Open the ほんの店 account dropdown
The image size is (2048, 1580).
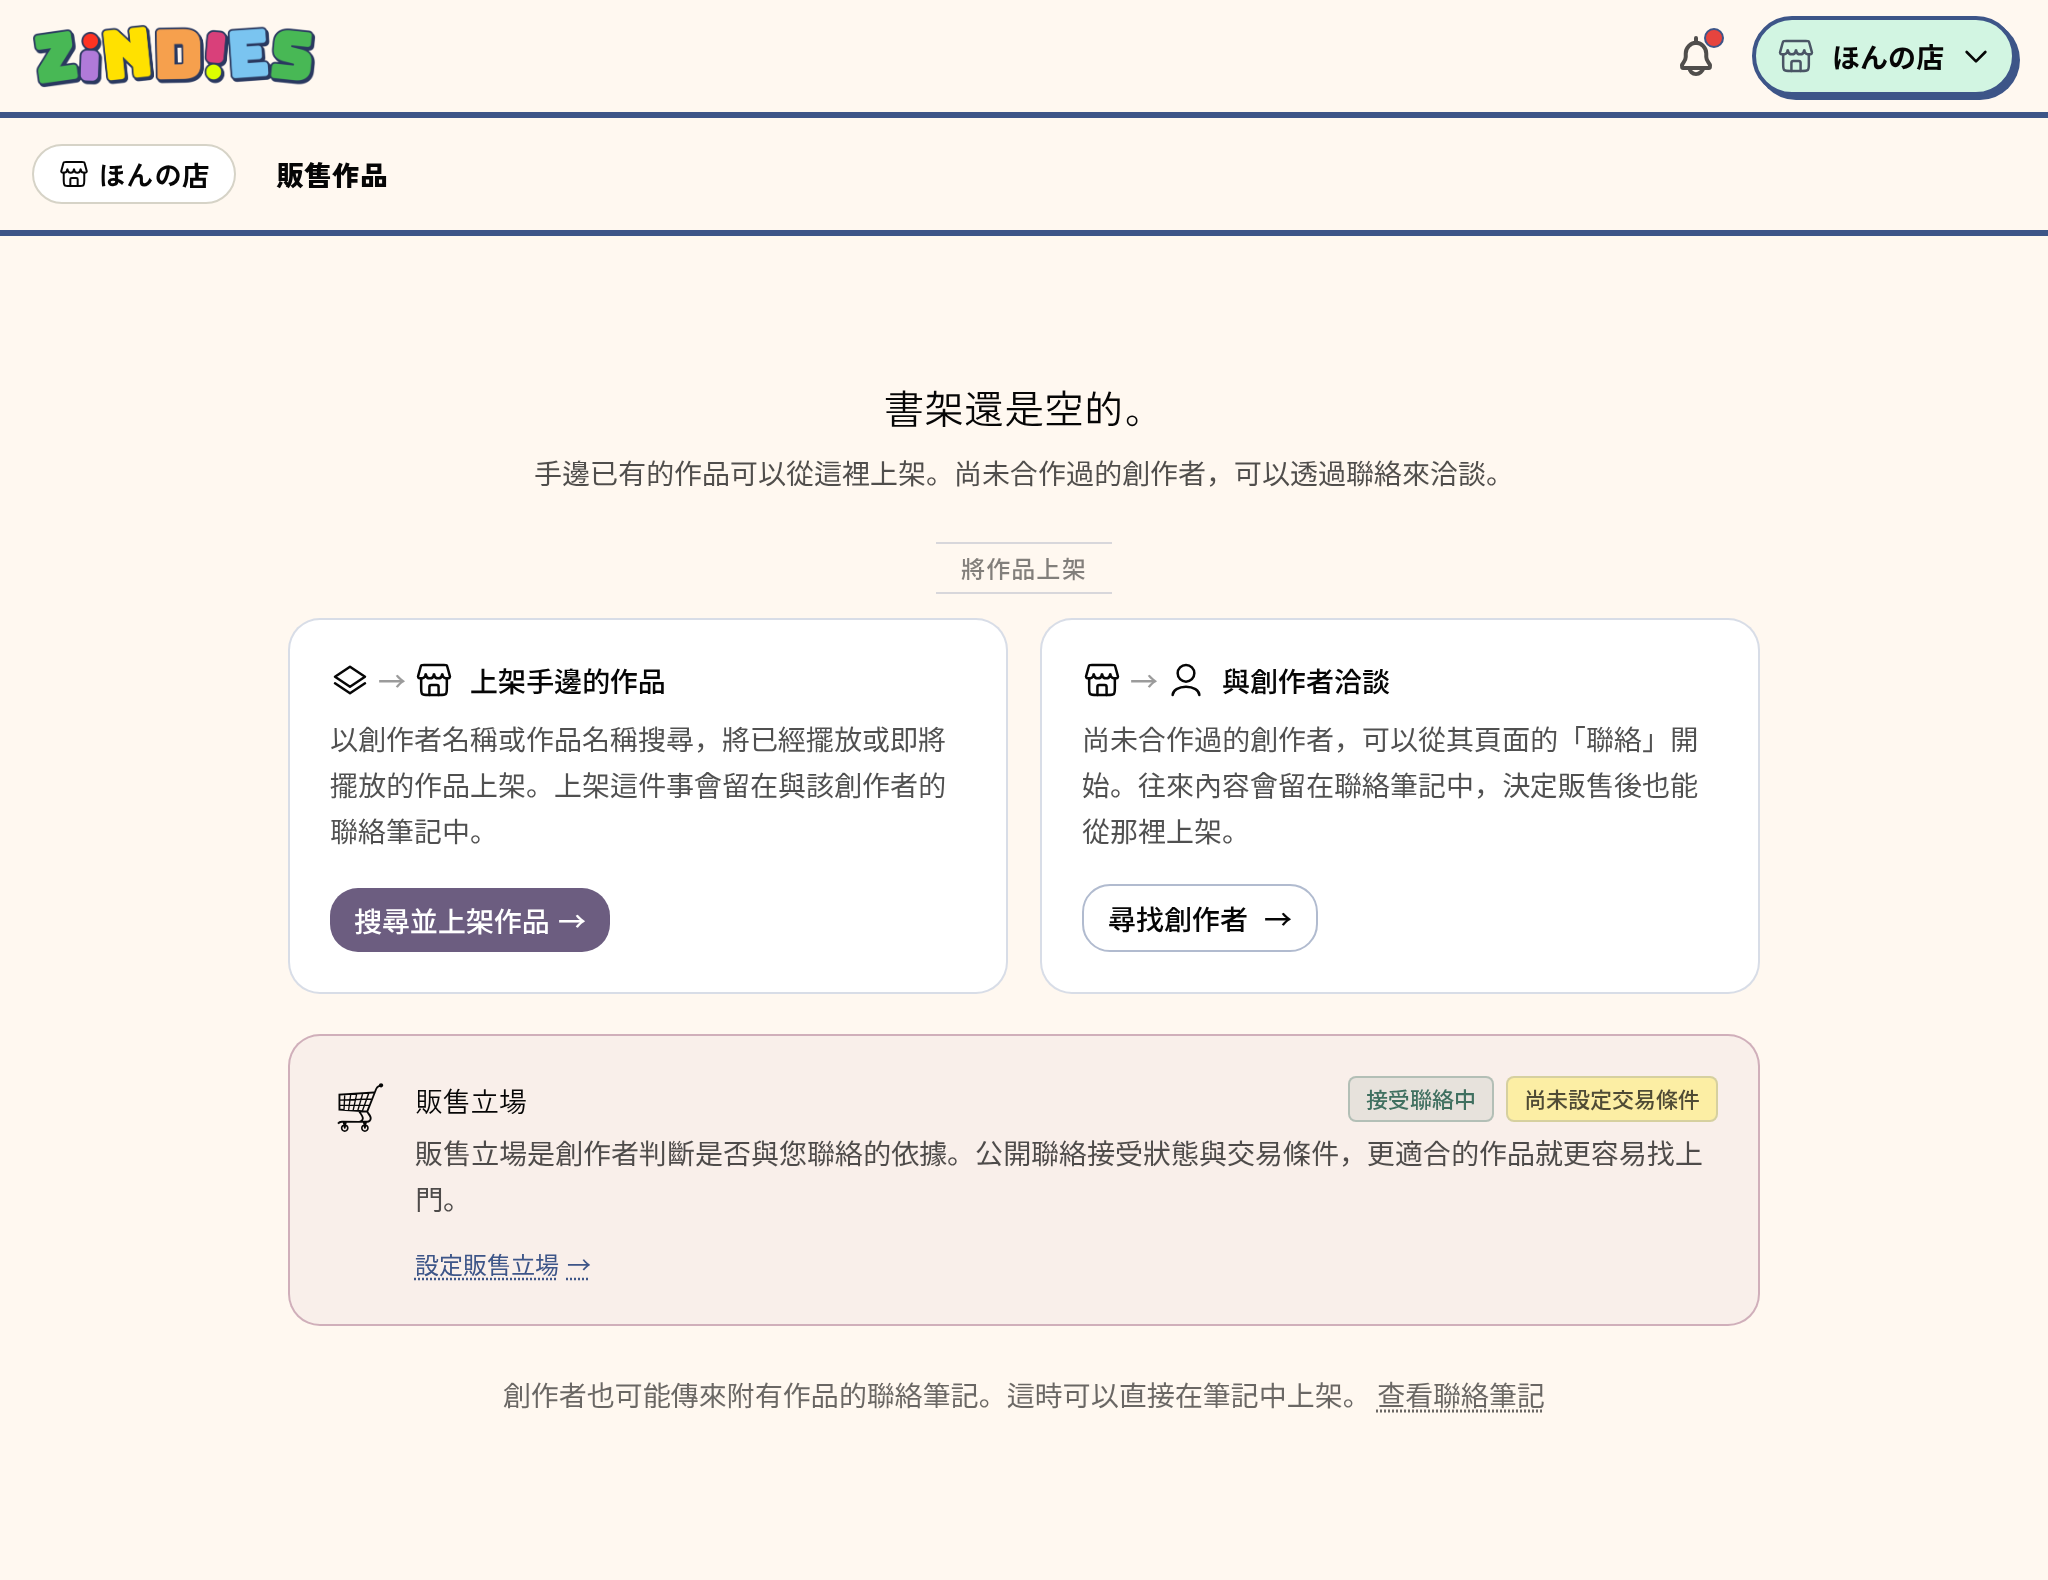pos(1885,57)
